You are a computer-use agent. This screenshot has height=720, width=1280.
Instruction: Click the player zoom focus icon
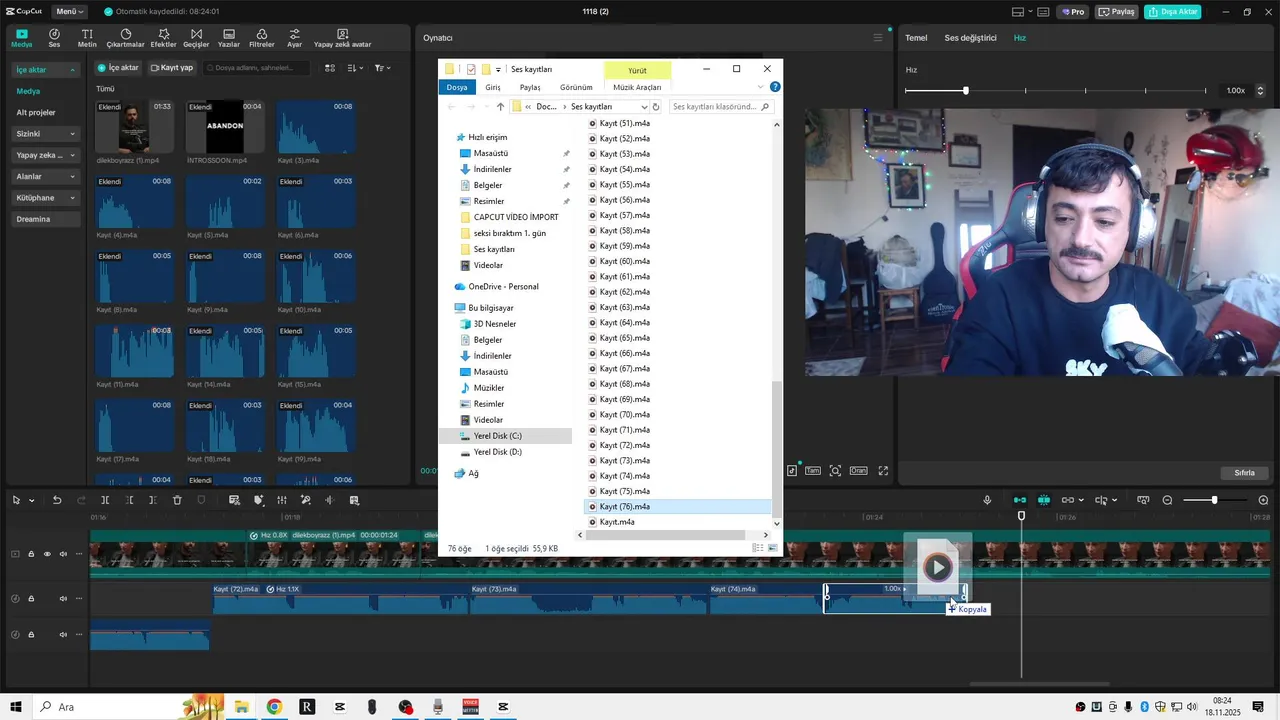[835, 470]
